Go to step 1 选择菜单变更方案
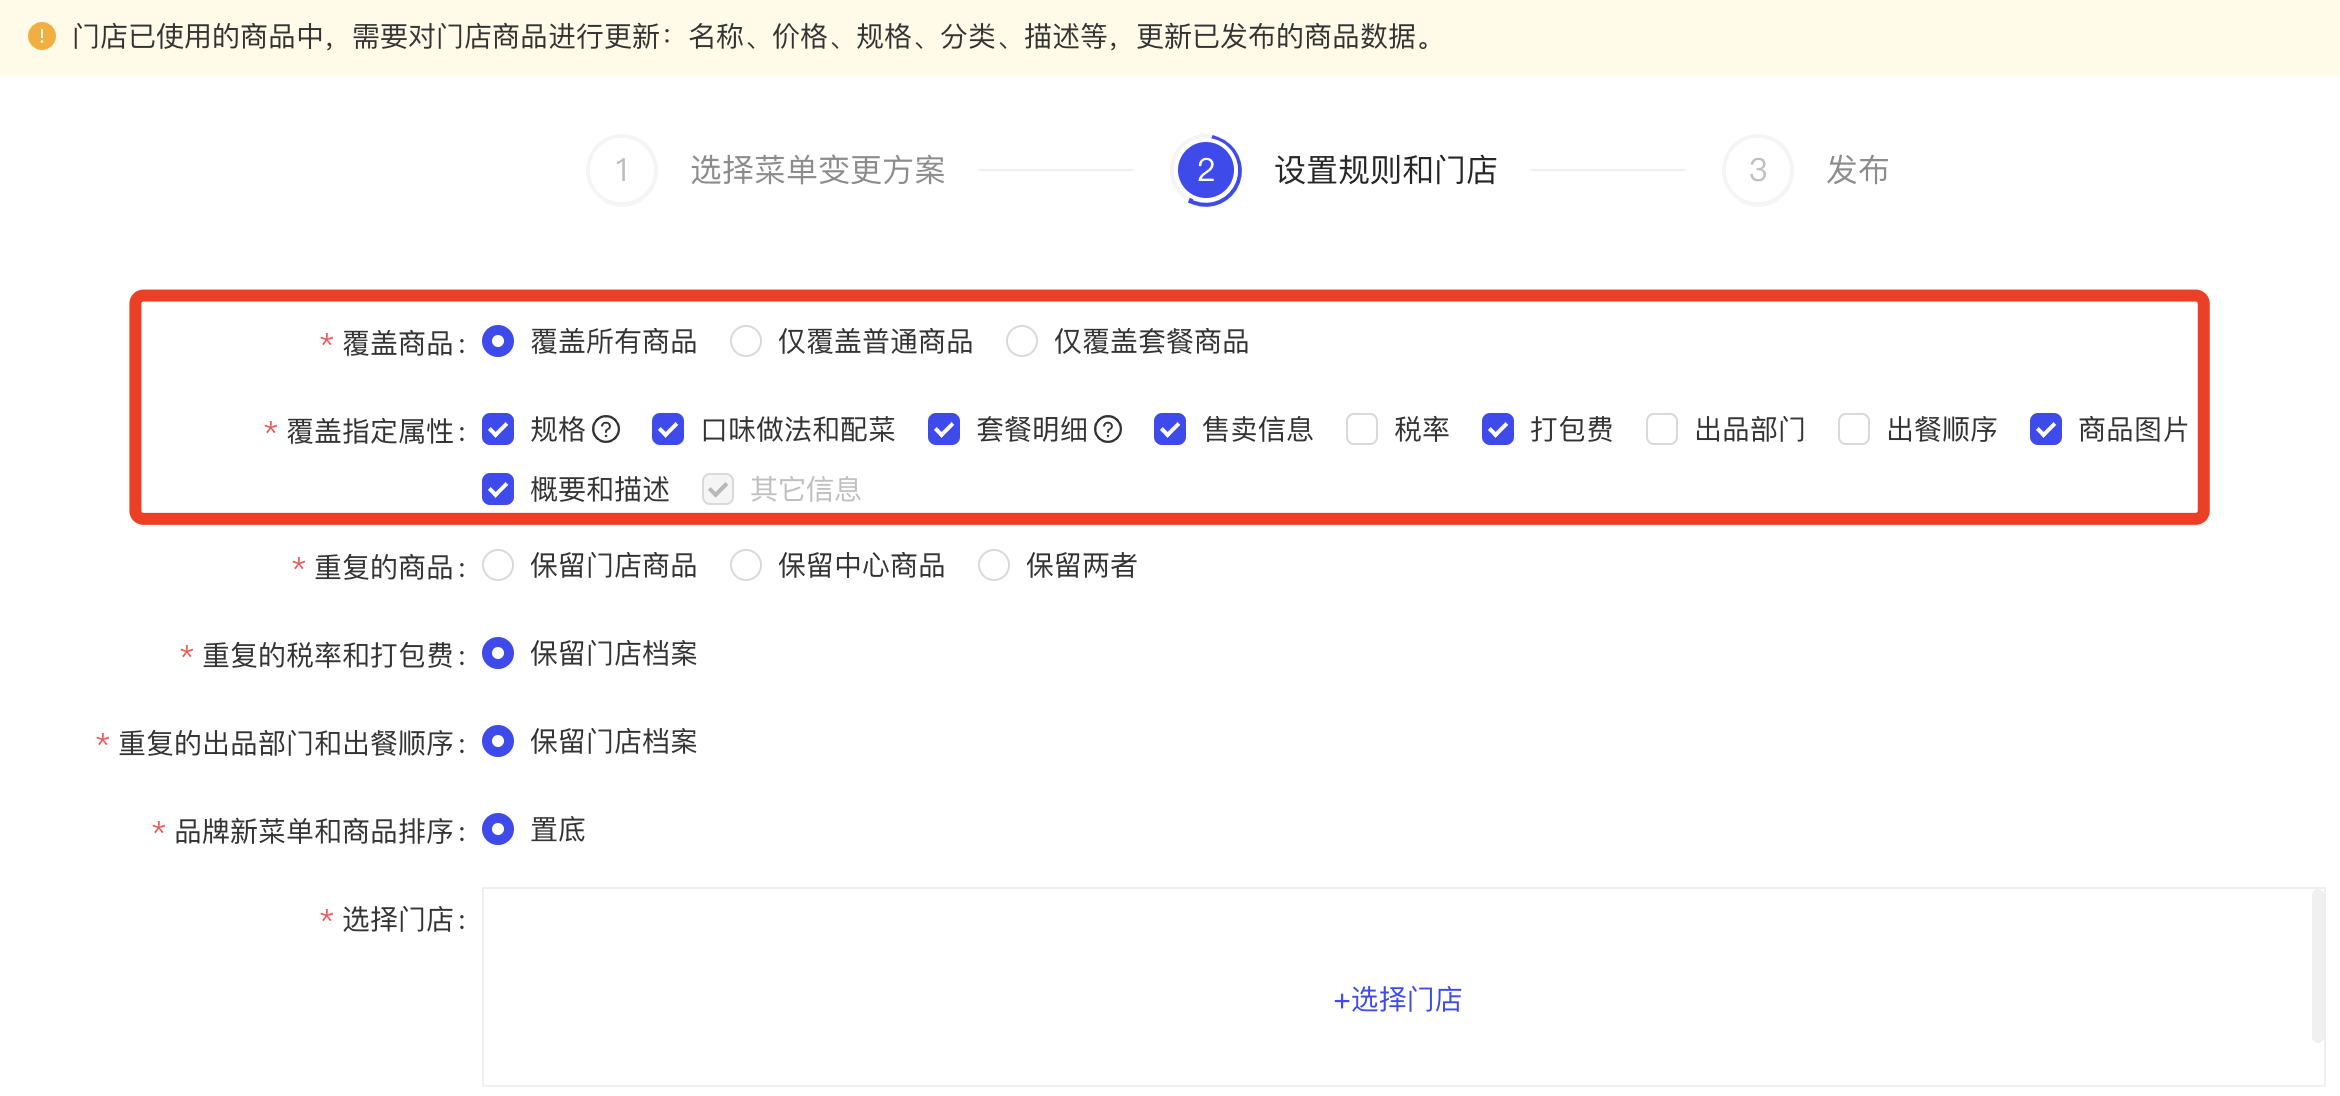The height and width of the screenshot is (1096, 2340). click(x=767, y=170)
